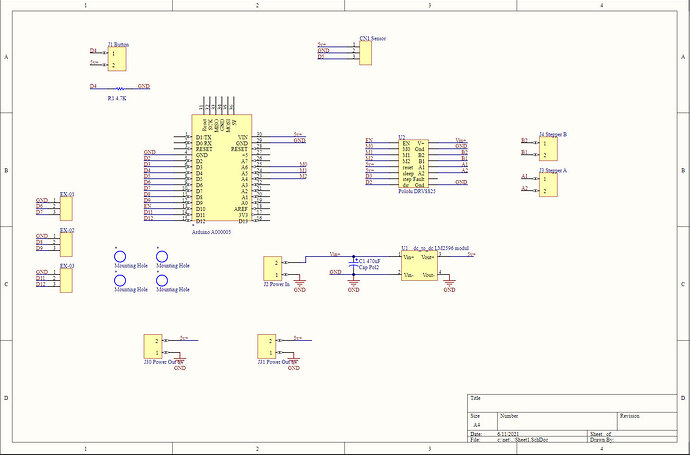Click the AREF pin label on the Arduino
Screen dimensions: 690x455
tap(241, 209)
